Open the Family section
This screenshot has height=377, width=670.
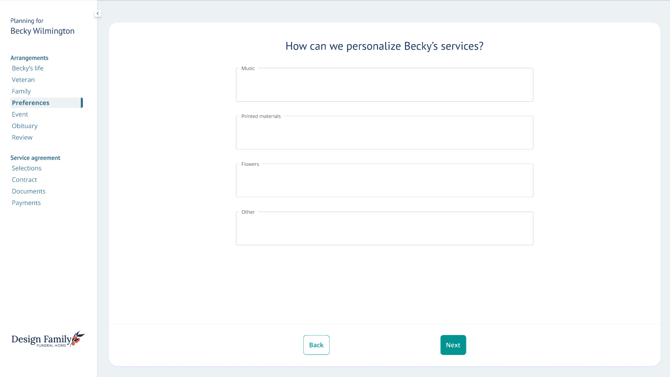click(x=21, y=91)
